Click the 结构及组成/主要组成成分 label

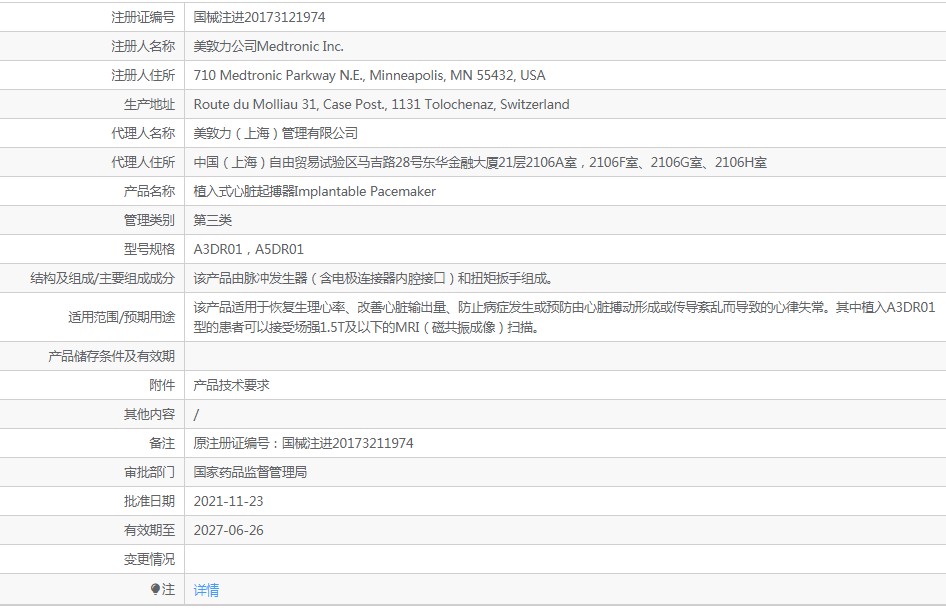tap(103, 278)
